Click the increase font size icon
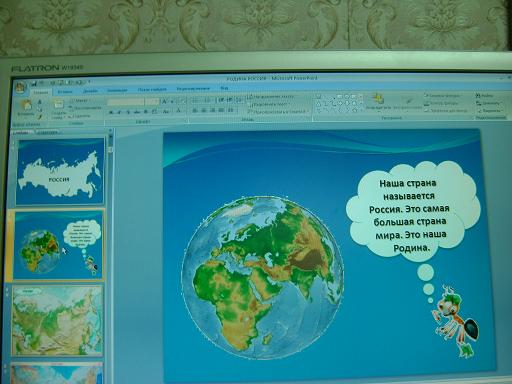512x384 pixels. 164,101
